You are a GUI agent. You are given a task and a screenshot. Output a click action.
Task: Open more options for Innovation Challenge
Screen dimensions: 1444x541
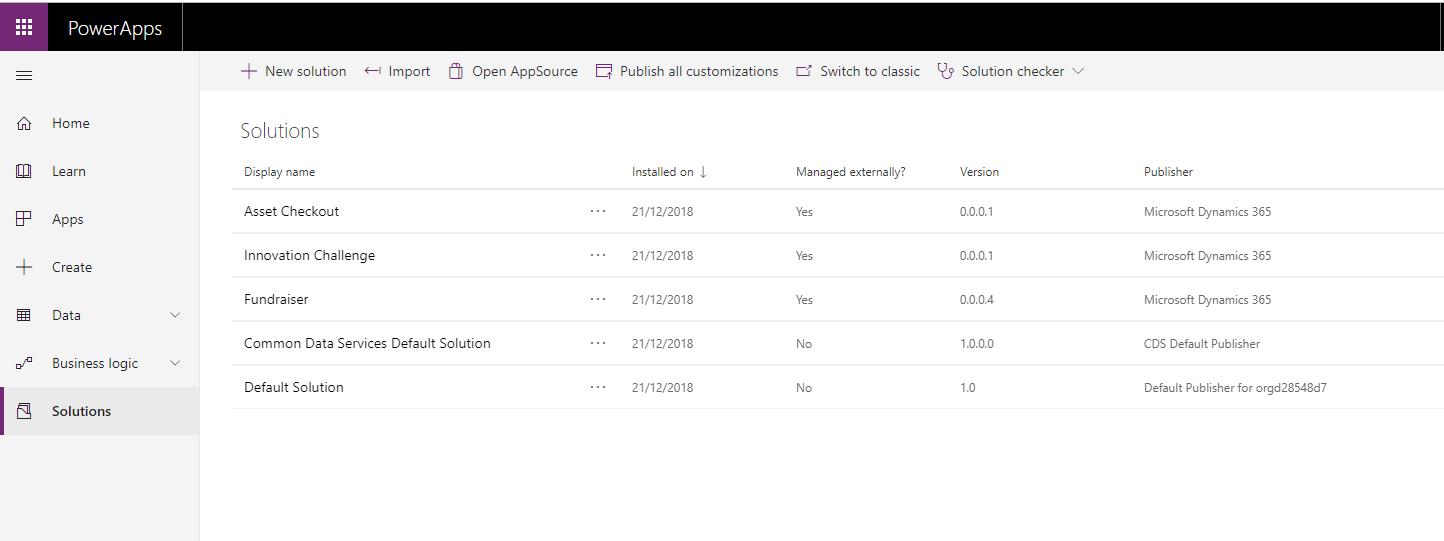(x=598, y=255)
